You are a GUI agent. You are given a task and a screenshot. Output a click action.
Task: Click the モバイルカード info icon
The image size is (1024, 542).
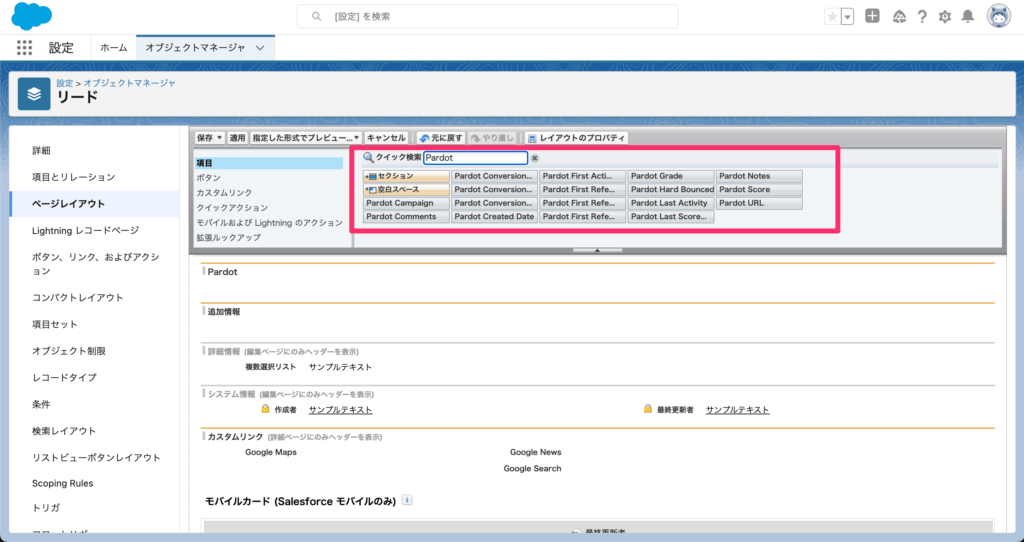pos(407,500)
